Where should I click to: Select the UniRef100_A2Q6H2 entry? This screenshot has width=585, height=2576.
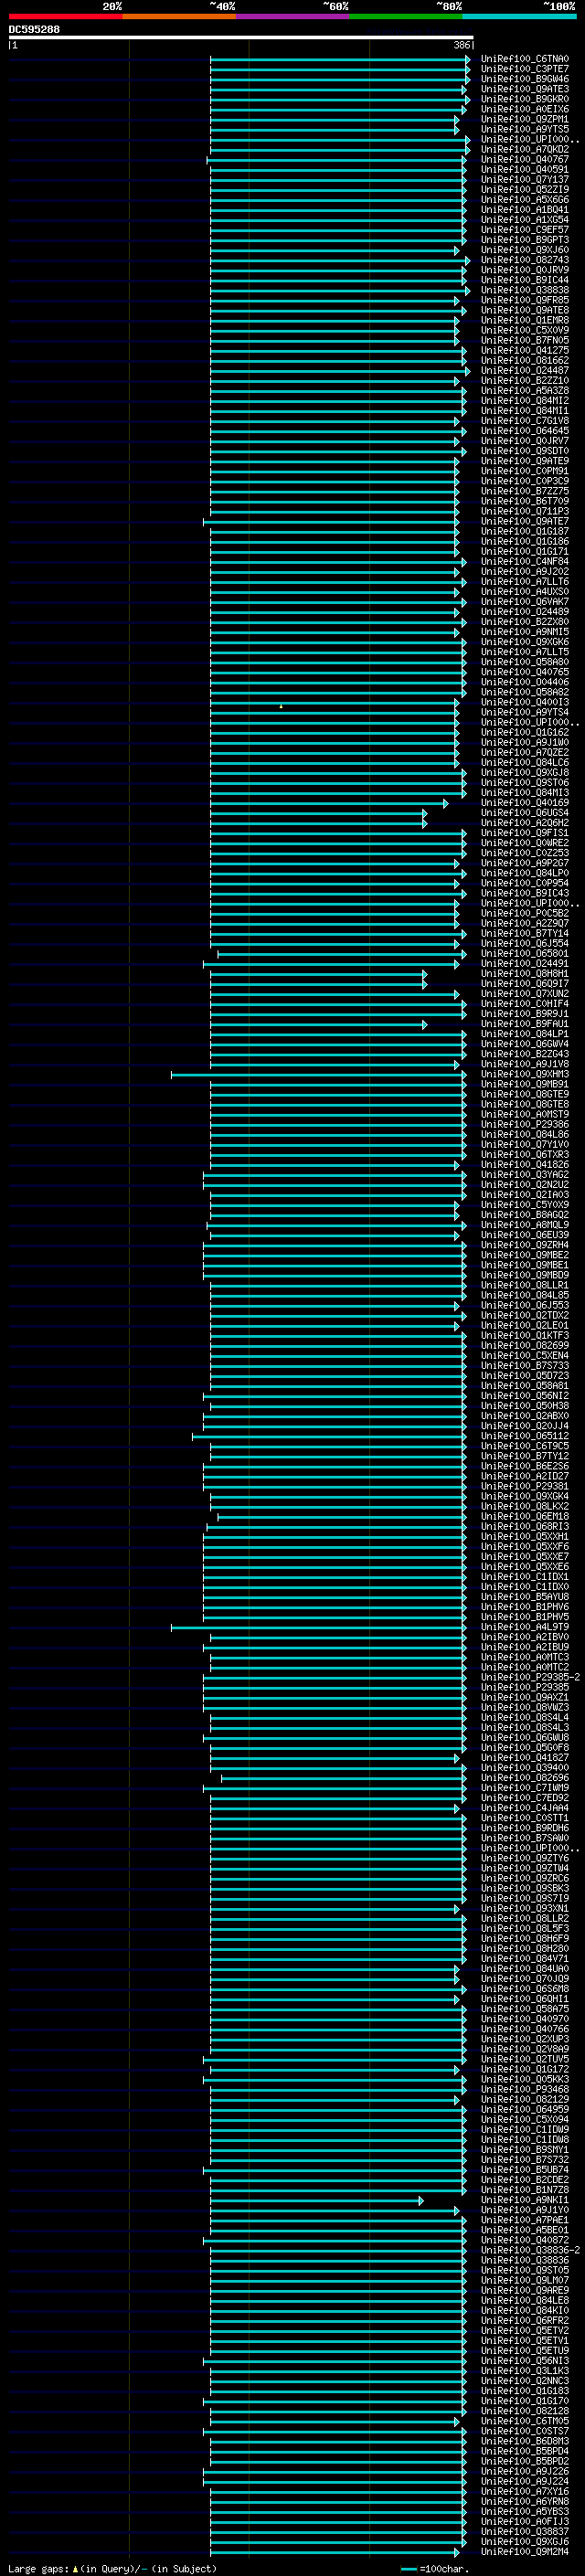click(x=525, y=823)
